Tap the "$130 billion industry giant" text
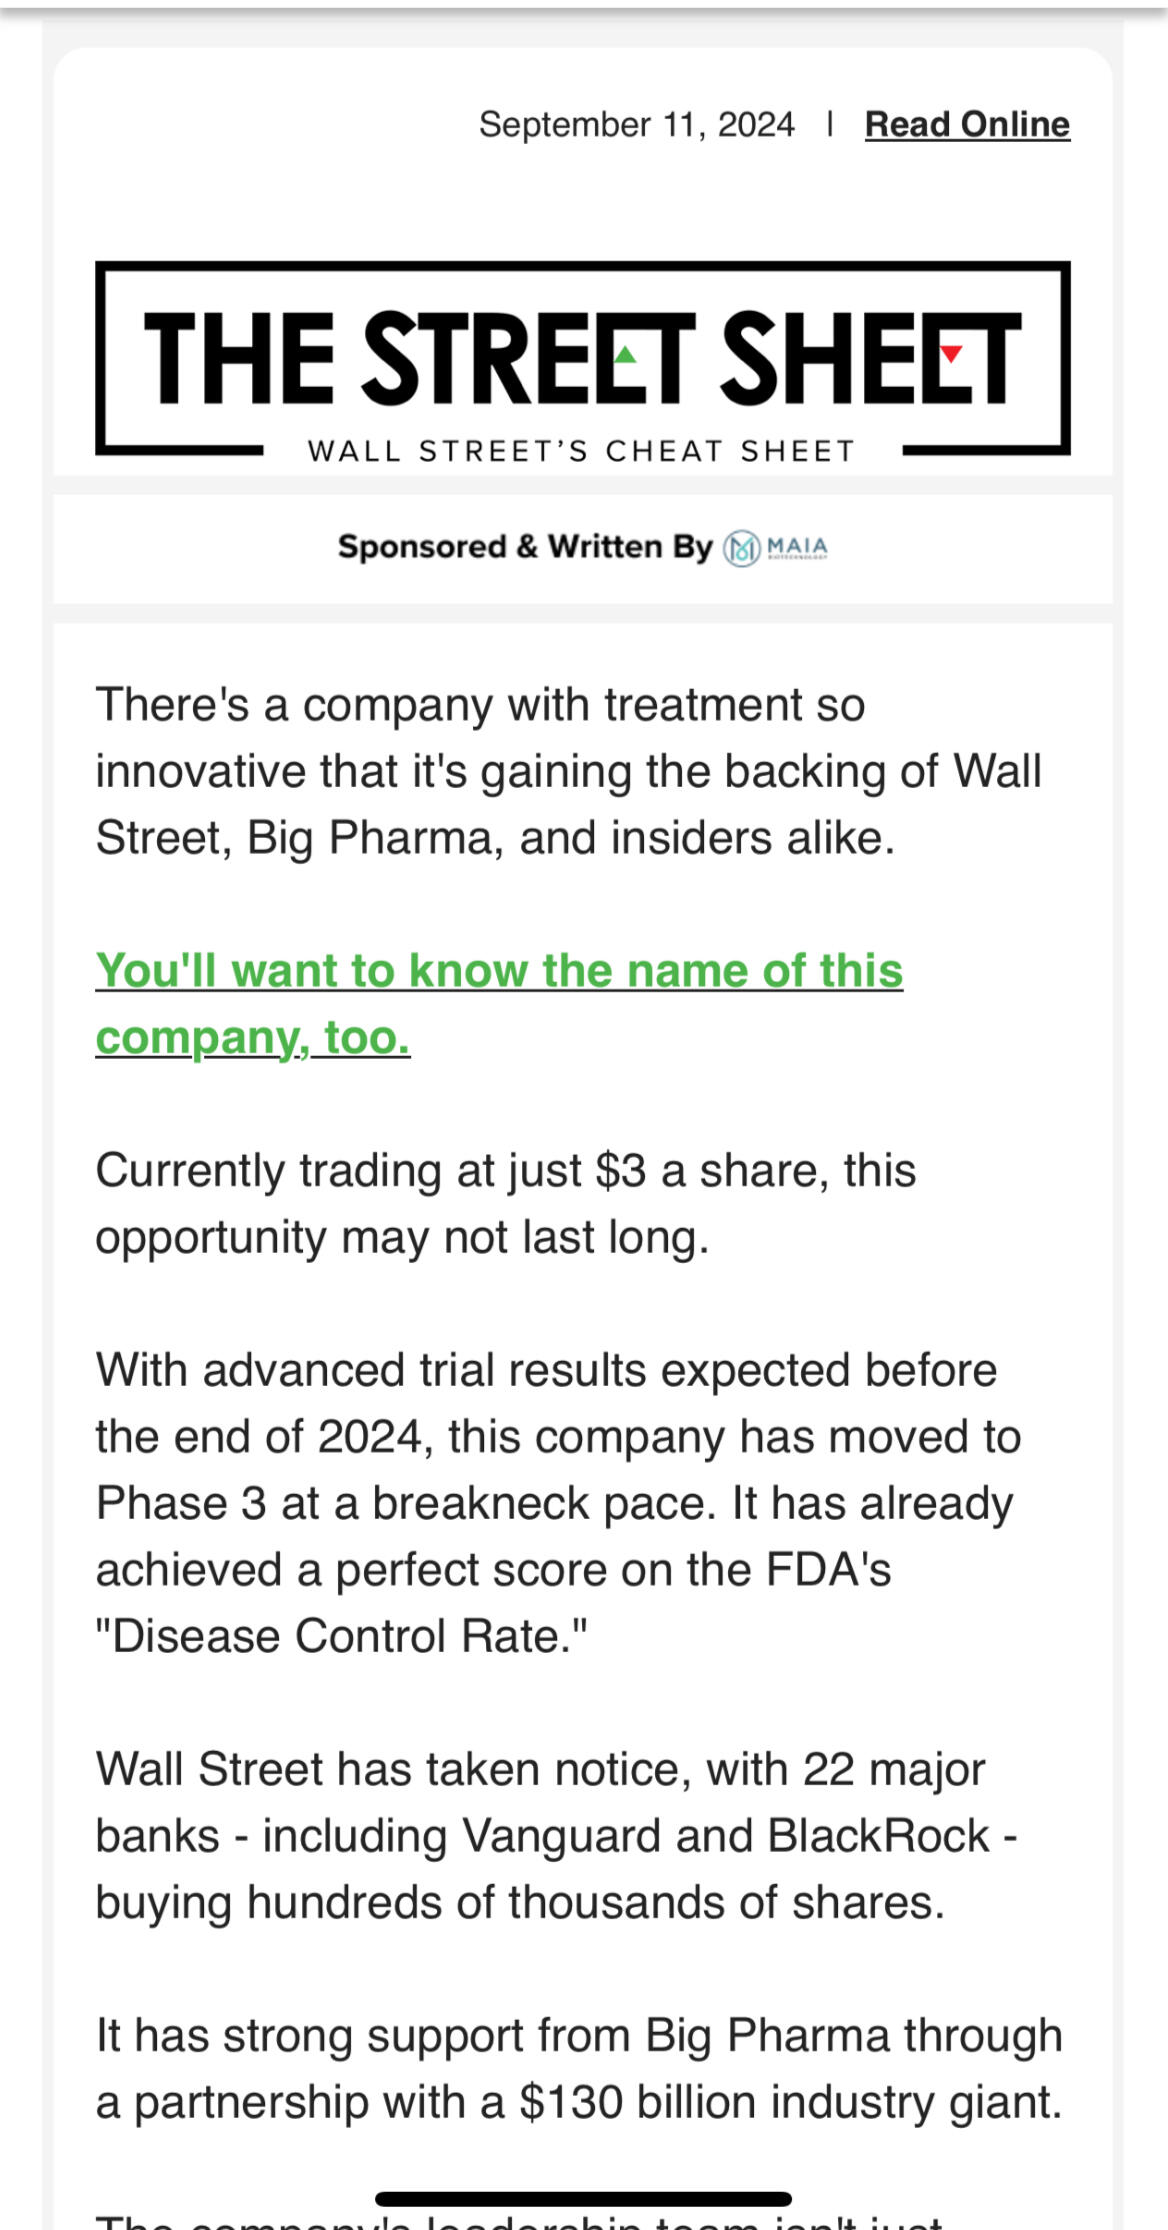The height and width of the screenshot is (2230, 1168). click(x=790, y=2102)
